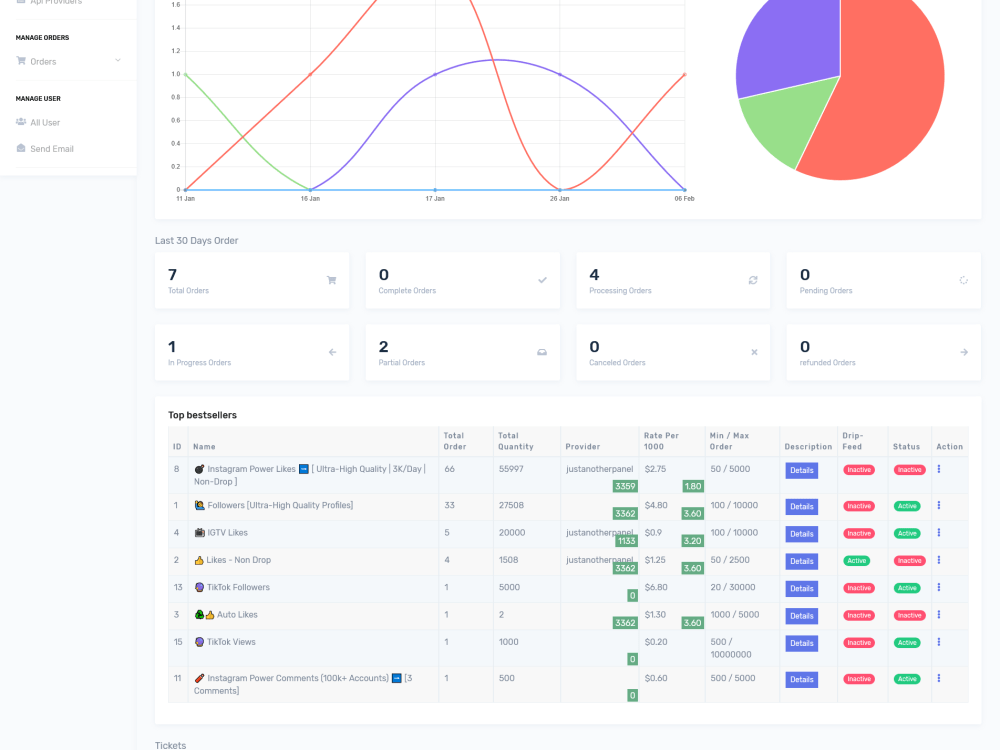Open action menu for Followers row

click(x=939, y=505)
